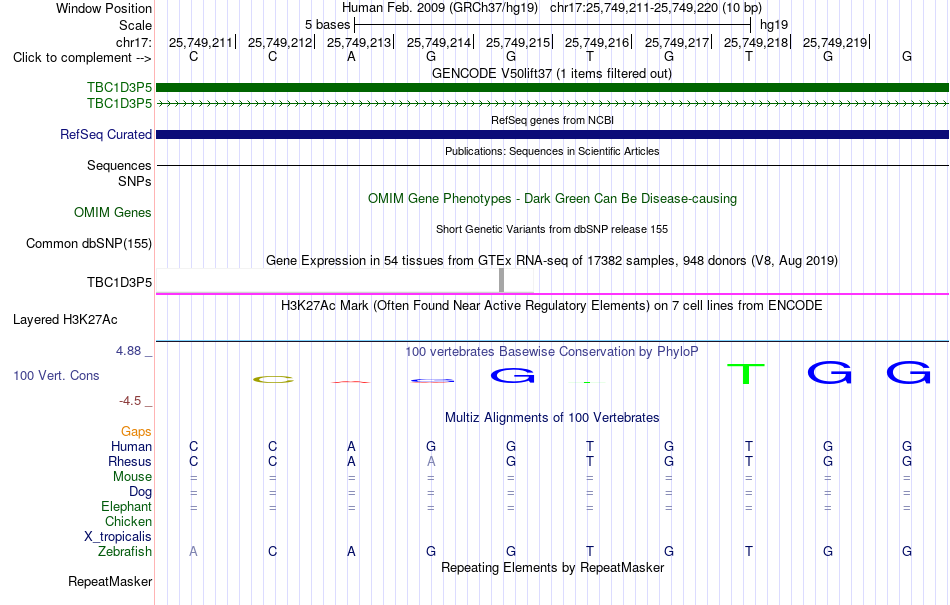Image resolution: width=950 pixels, height=605 pixels.
Task: Click the 4.88 PhyloP upper scale value
Action: pos(128,351)
